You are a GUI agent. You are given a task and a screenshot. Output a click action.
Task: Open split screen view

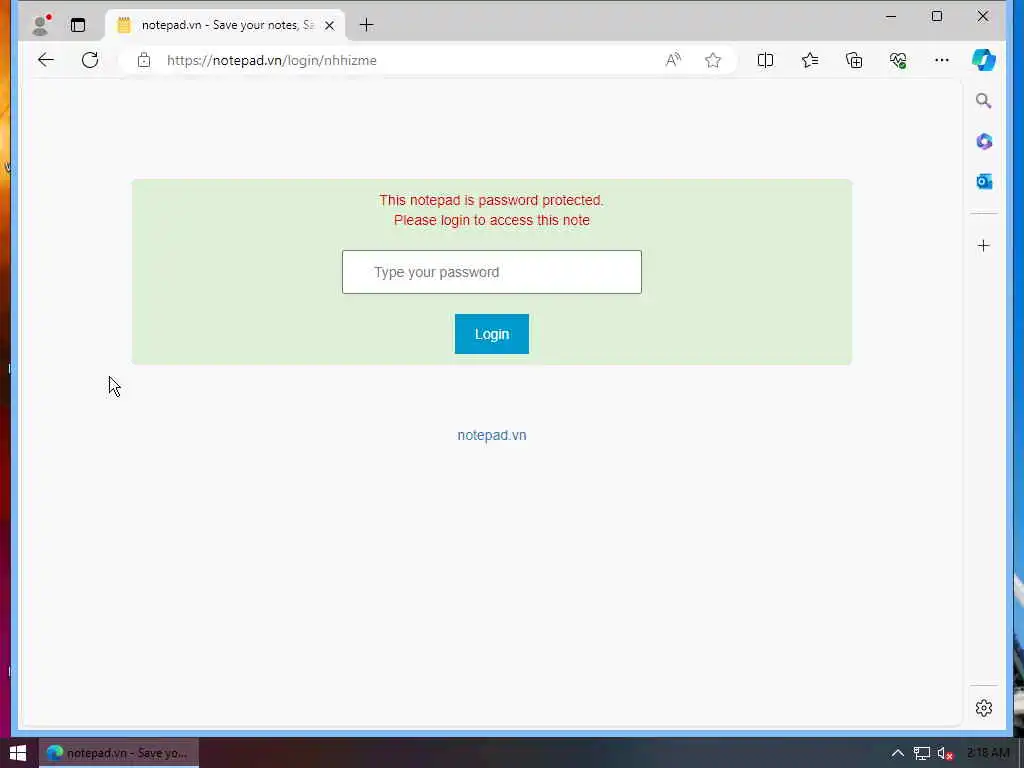(x=765, y=60)
